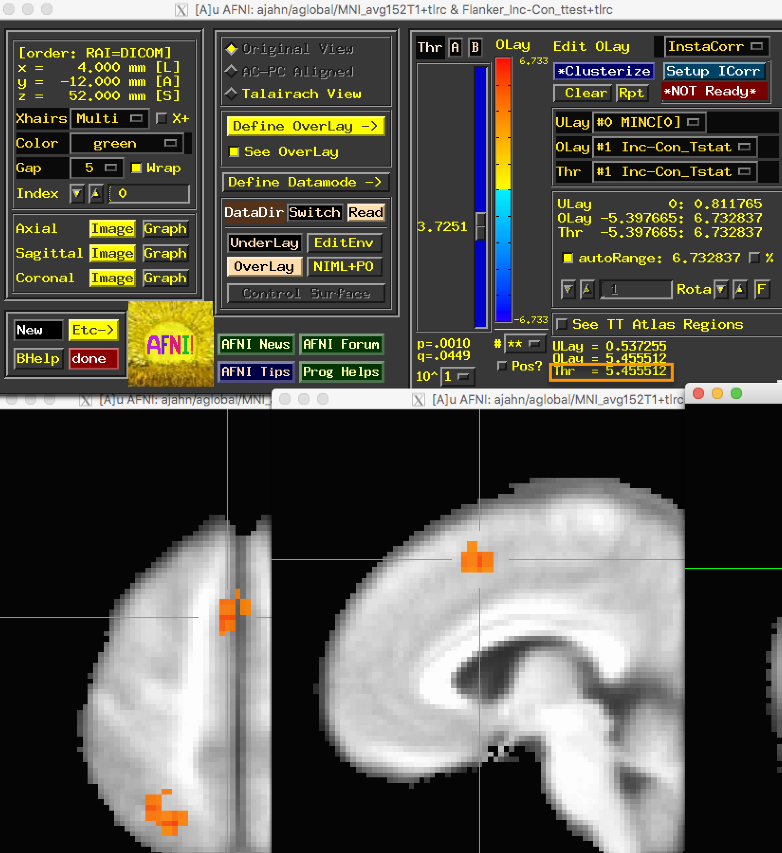Click the Index down arrow
This screenshot has width=782, height=853.
(77, 194)
